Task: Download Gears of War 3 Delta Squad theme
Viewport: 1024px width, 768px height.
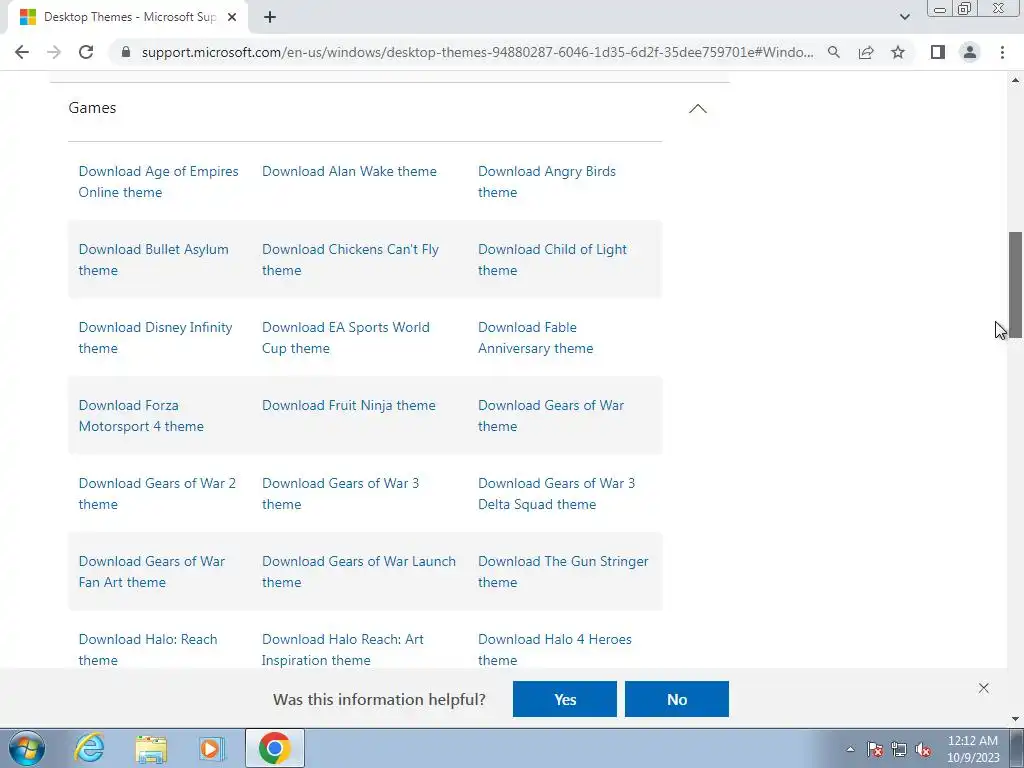Action: (556, 493)
